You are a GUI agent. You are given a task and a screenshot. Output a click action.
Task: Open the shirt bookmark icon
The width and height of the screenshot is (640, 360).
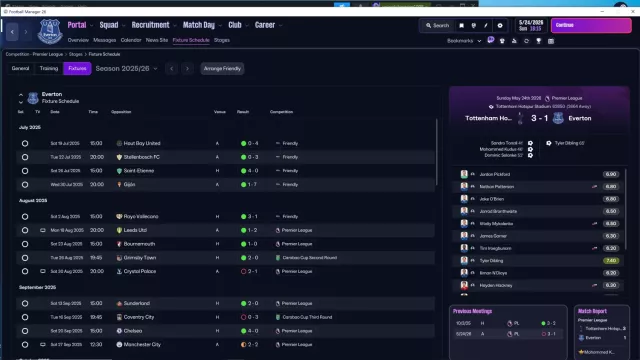coord(502,41)
